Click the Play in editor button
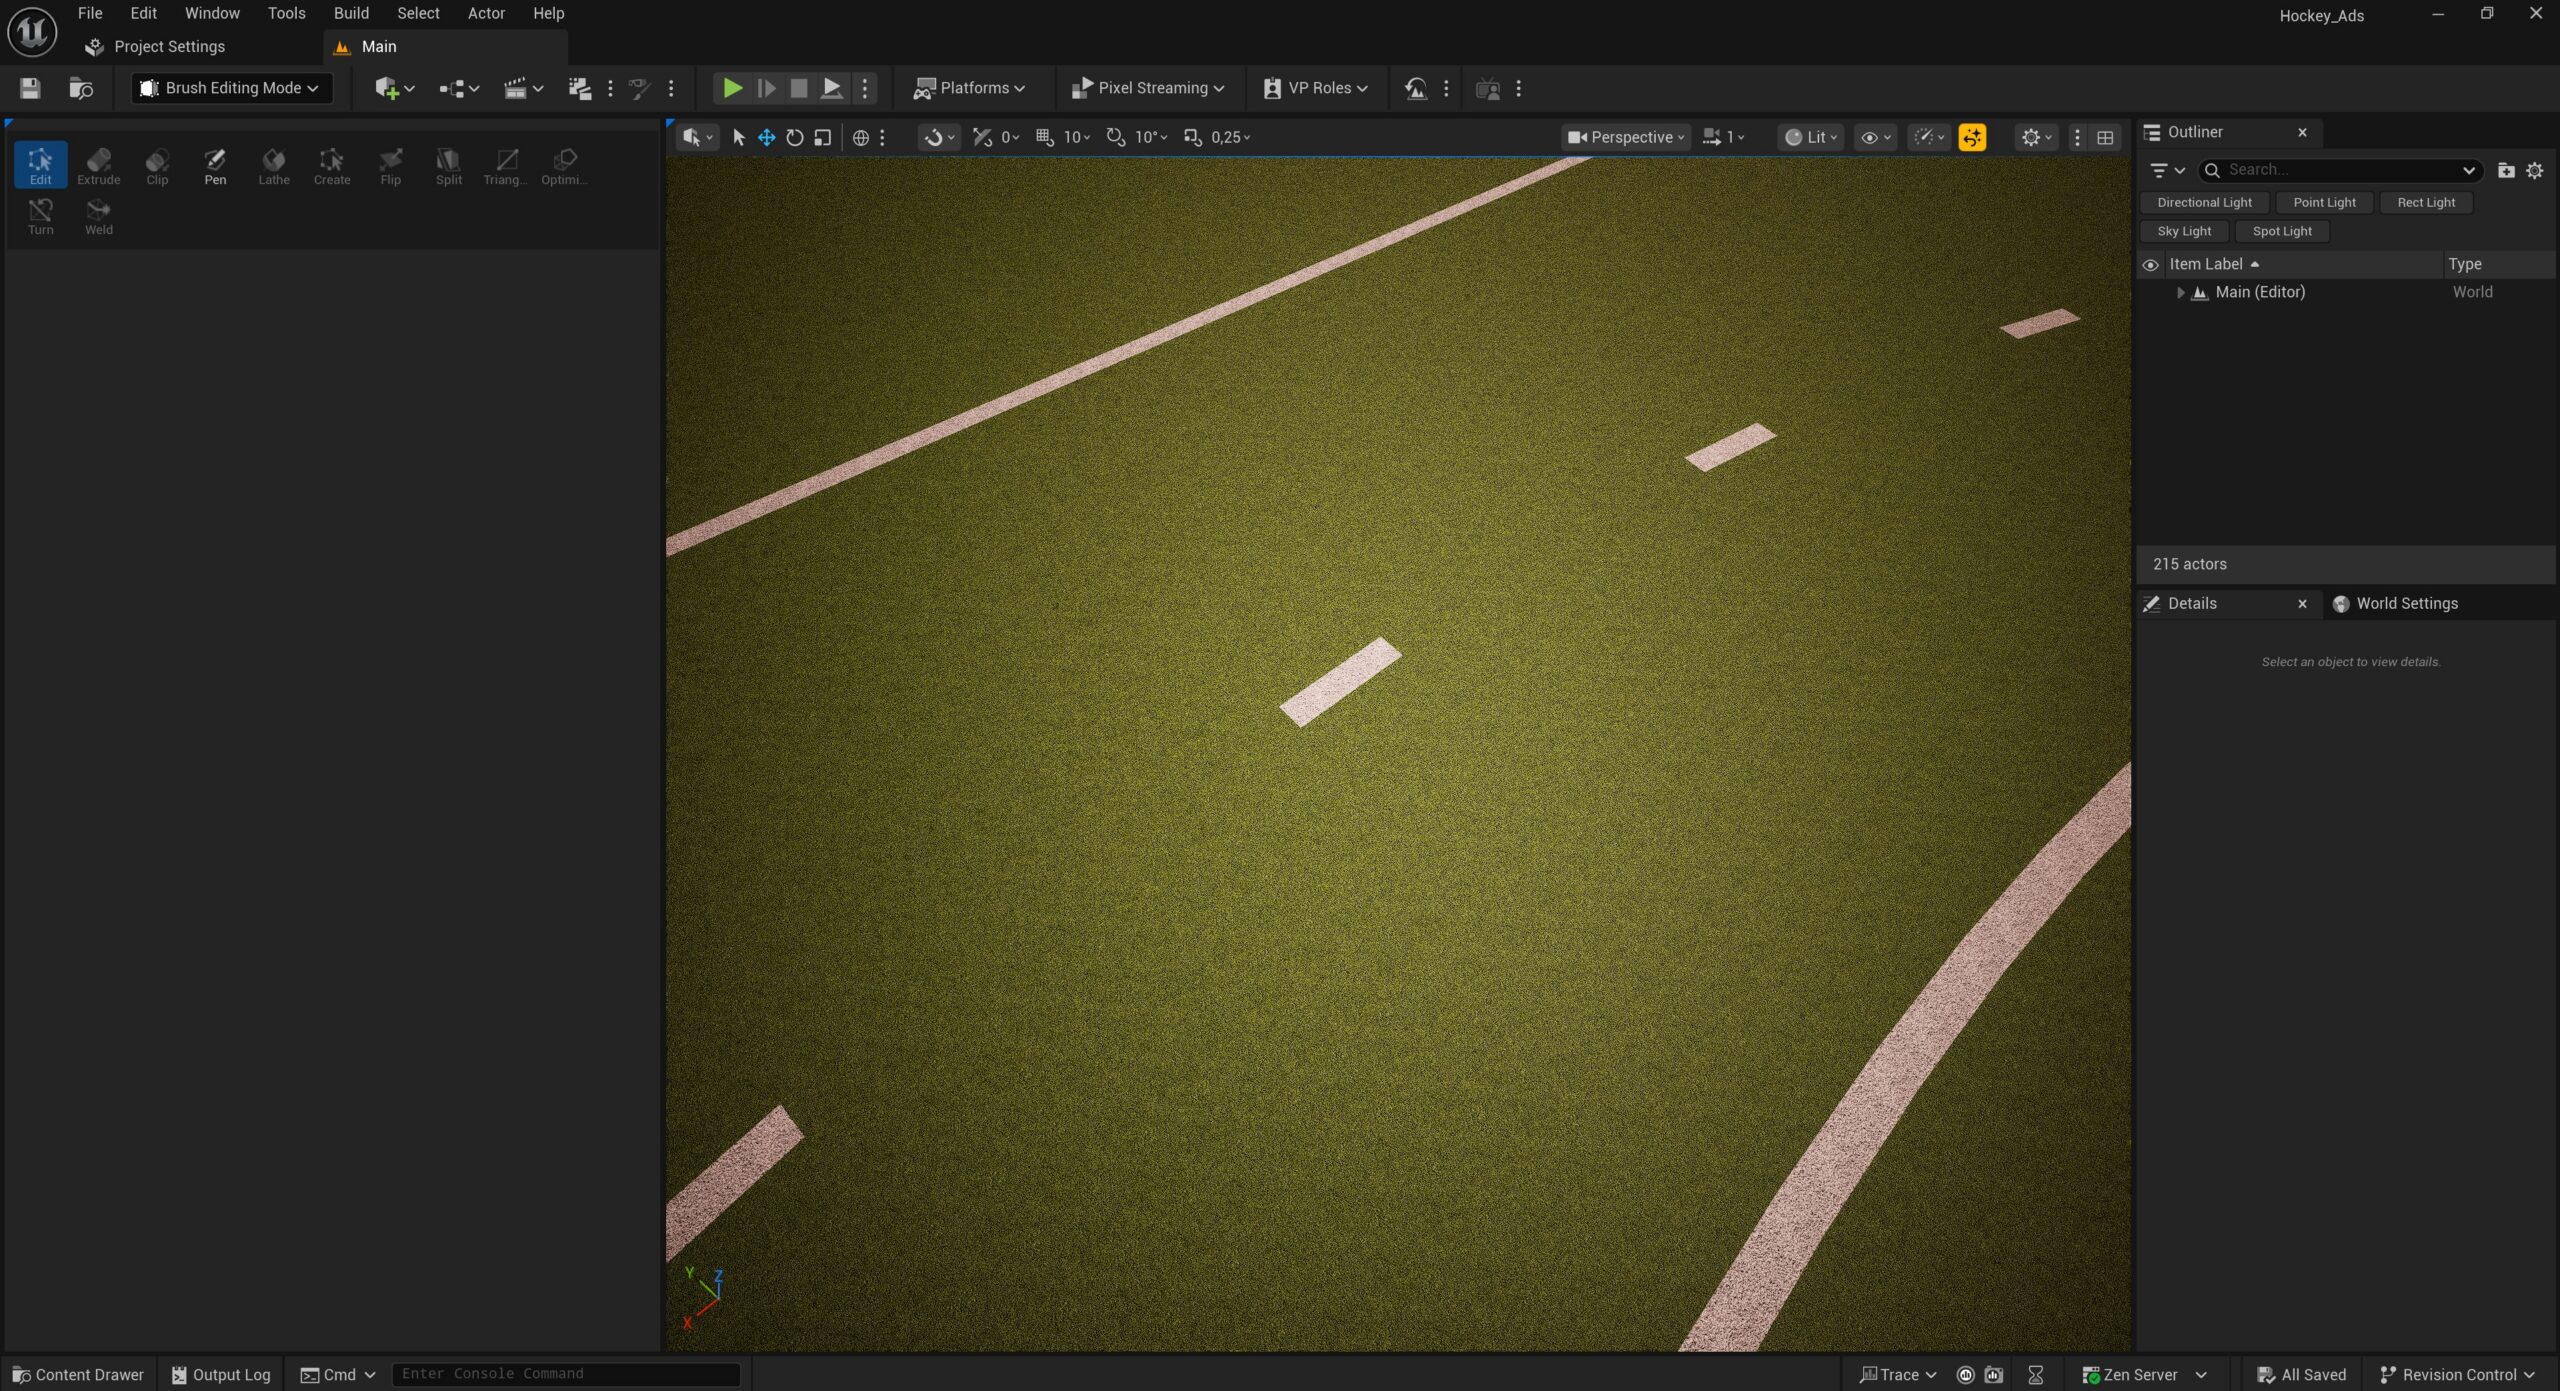This screenshot has width=2560, height=1391. [732, 88]
